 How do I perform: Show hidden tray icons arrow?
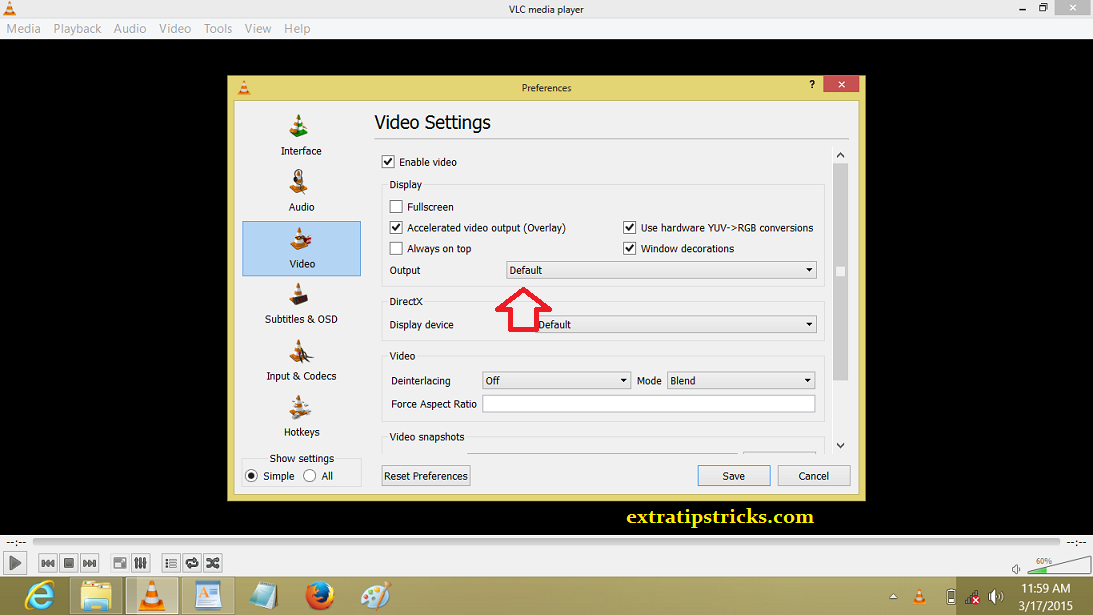pyautogui.click(x=893, y=597)
